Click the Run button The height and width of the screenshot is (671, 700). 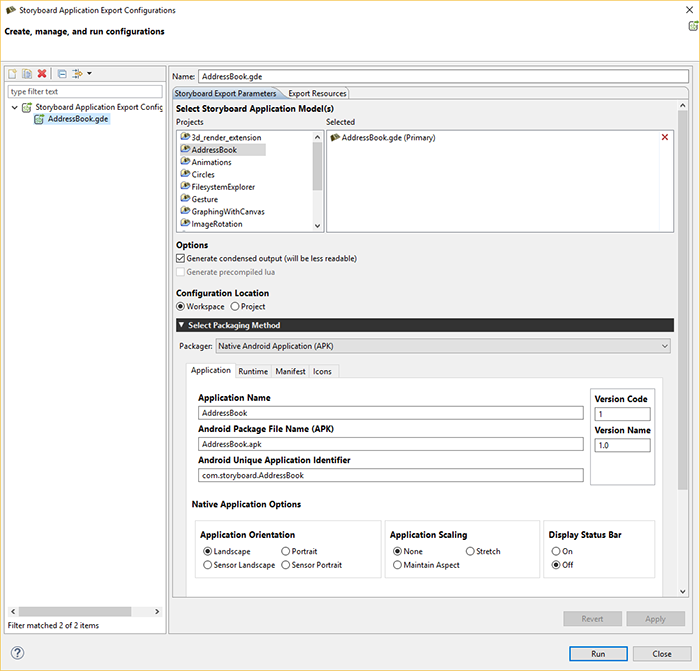[x=598, y=654]
